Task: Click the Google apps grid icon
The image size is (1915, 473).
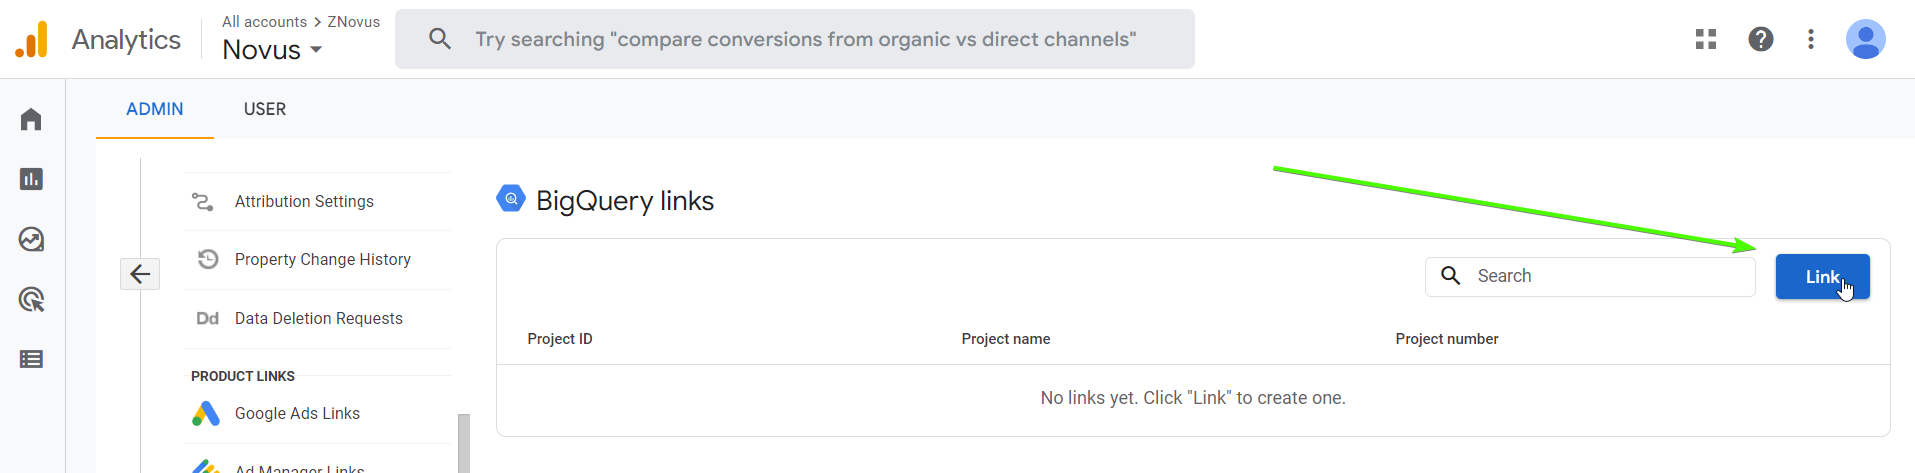Action: tap(1706, 39)
